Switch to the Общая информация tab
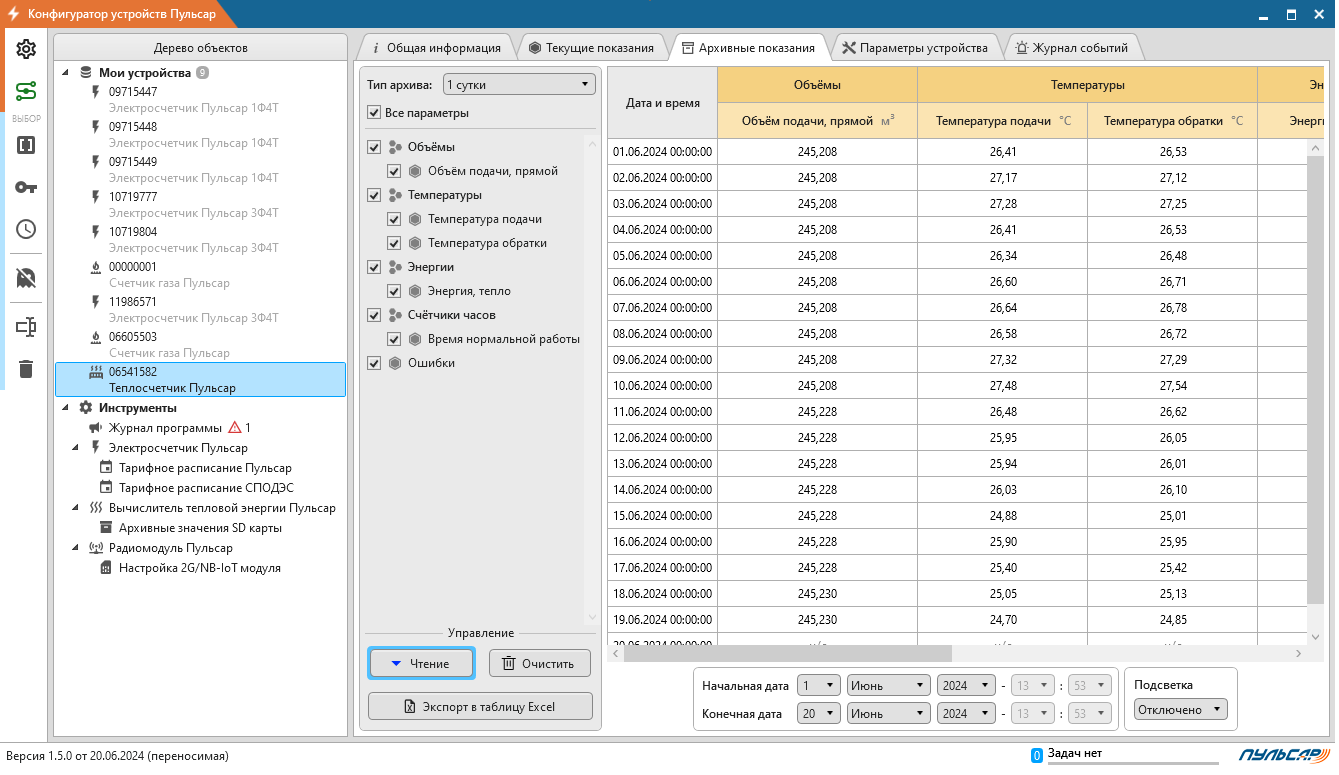The height and width of the screenshot is (775, 1339). [x=436, y=47]
